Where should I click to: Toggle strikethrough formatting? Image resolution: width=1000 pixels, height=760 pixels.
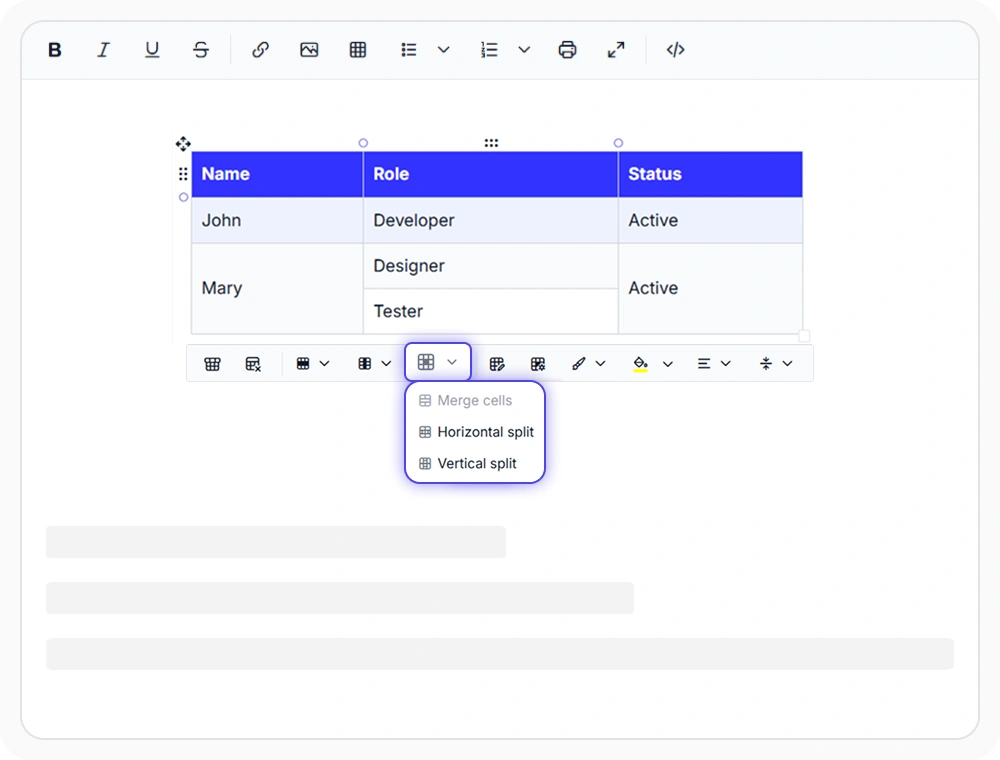point(201,50)
